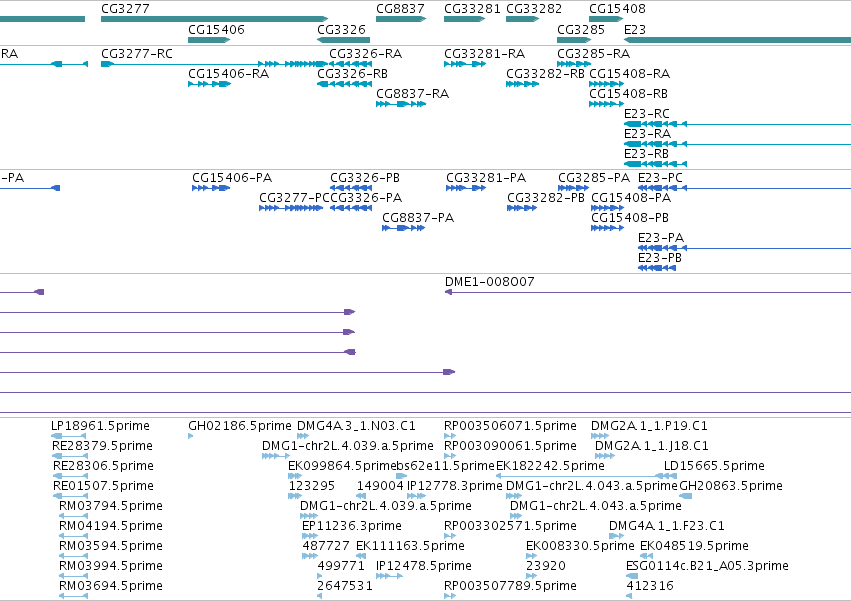Click the EK182242.5prime EST label

point(550,466)
